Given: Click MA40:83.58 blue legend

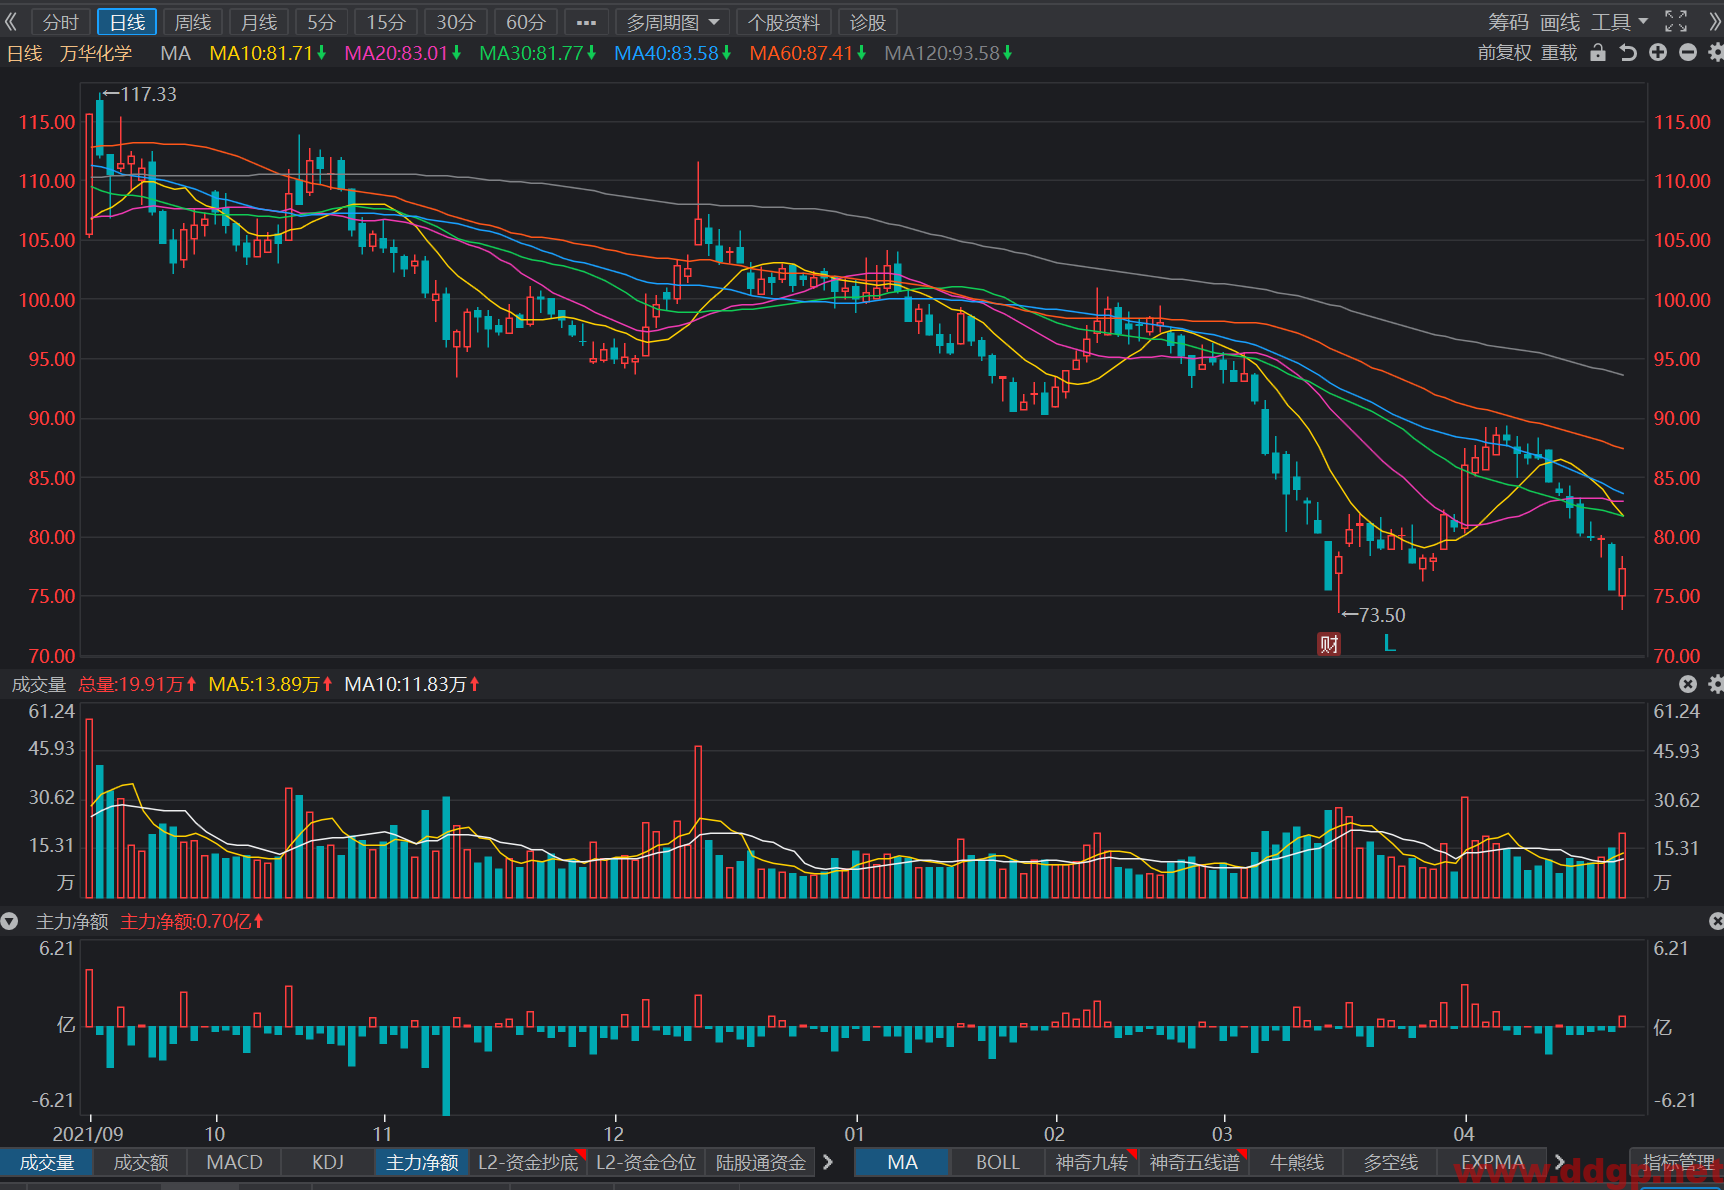Looking at the screenshot, I should [672, 53].
